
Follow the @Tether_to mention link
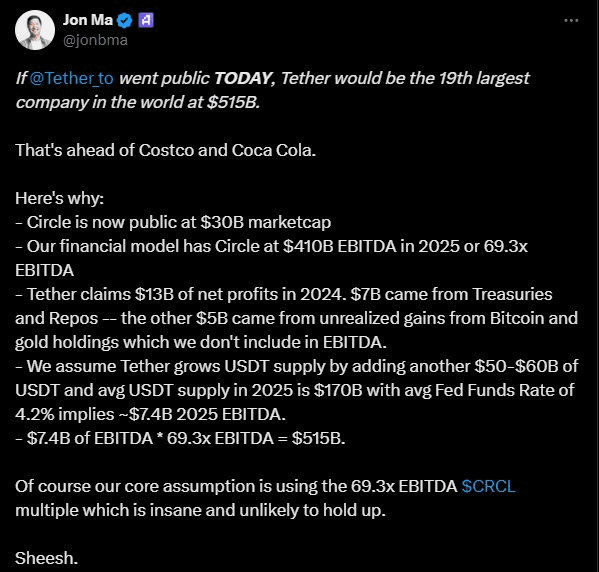[x=71, y=78]
